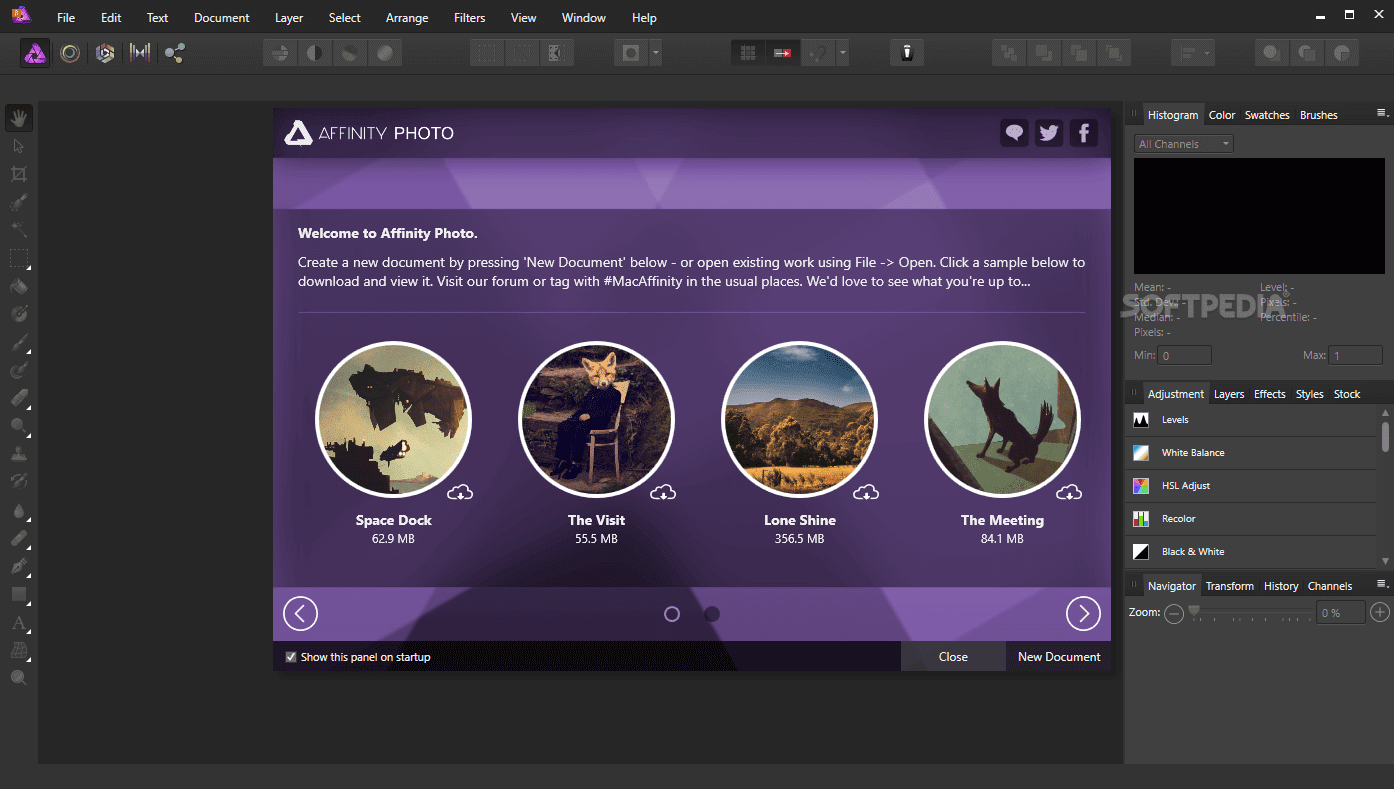
Task: Select the Flood Fill bucket tool
Action: (19, 287)
